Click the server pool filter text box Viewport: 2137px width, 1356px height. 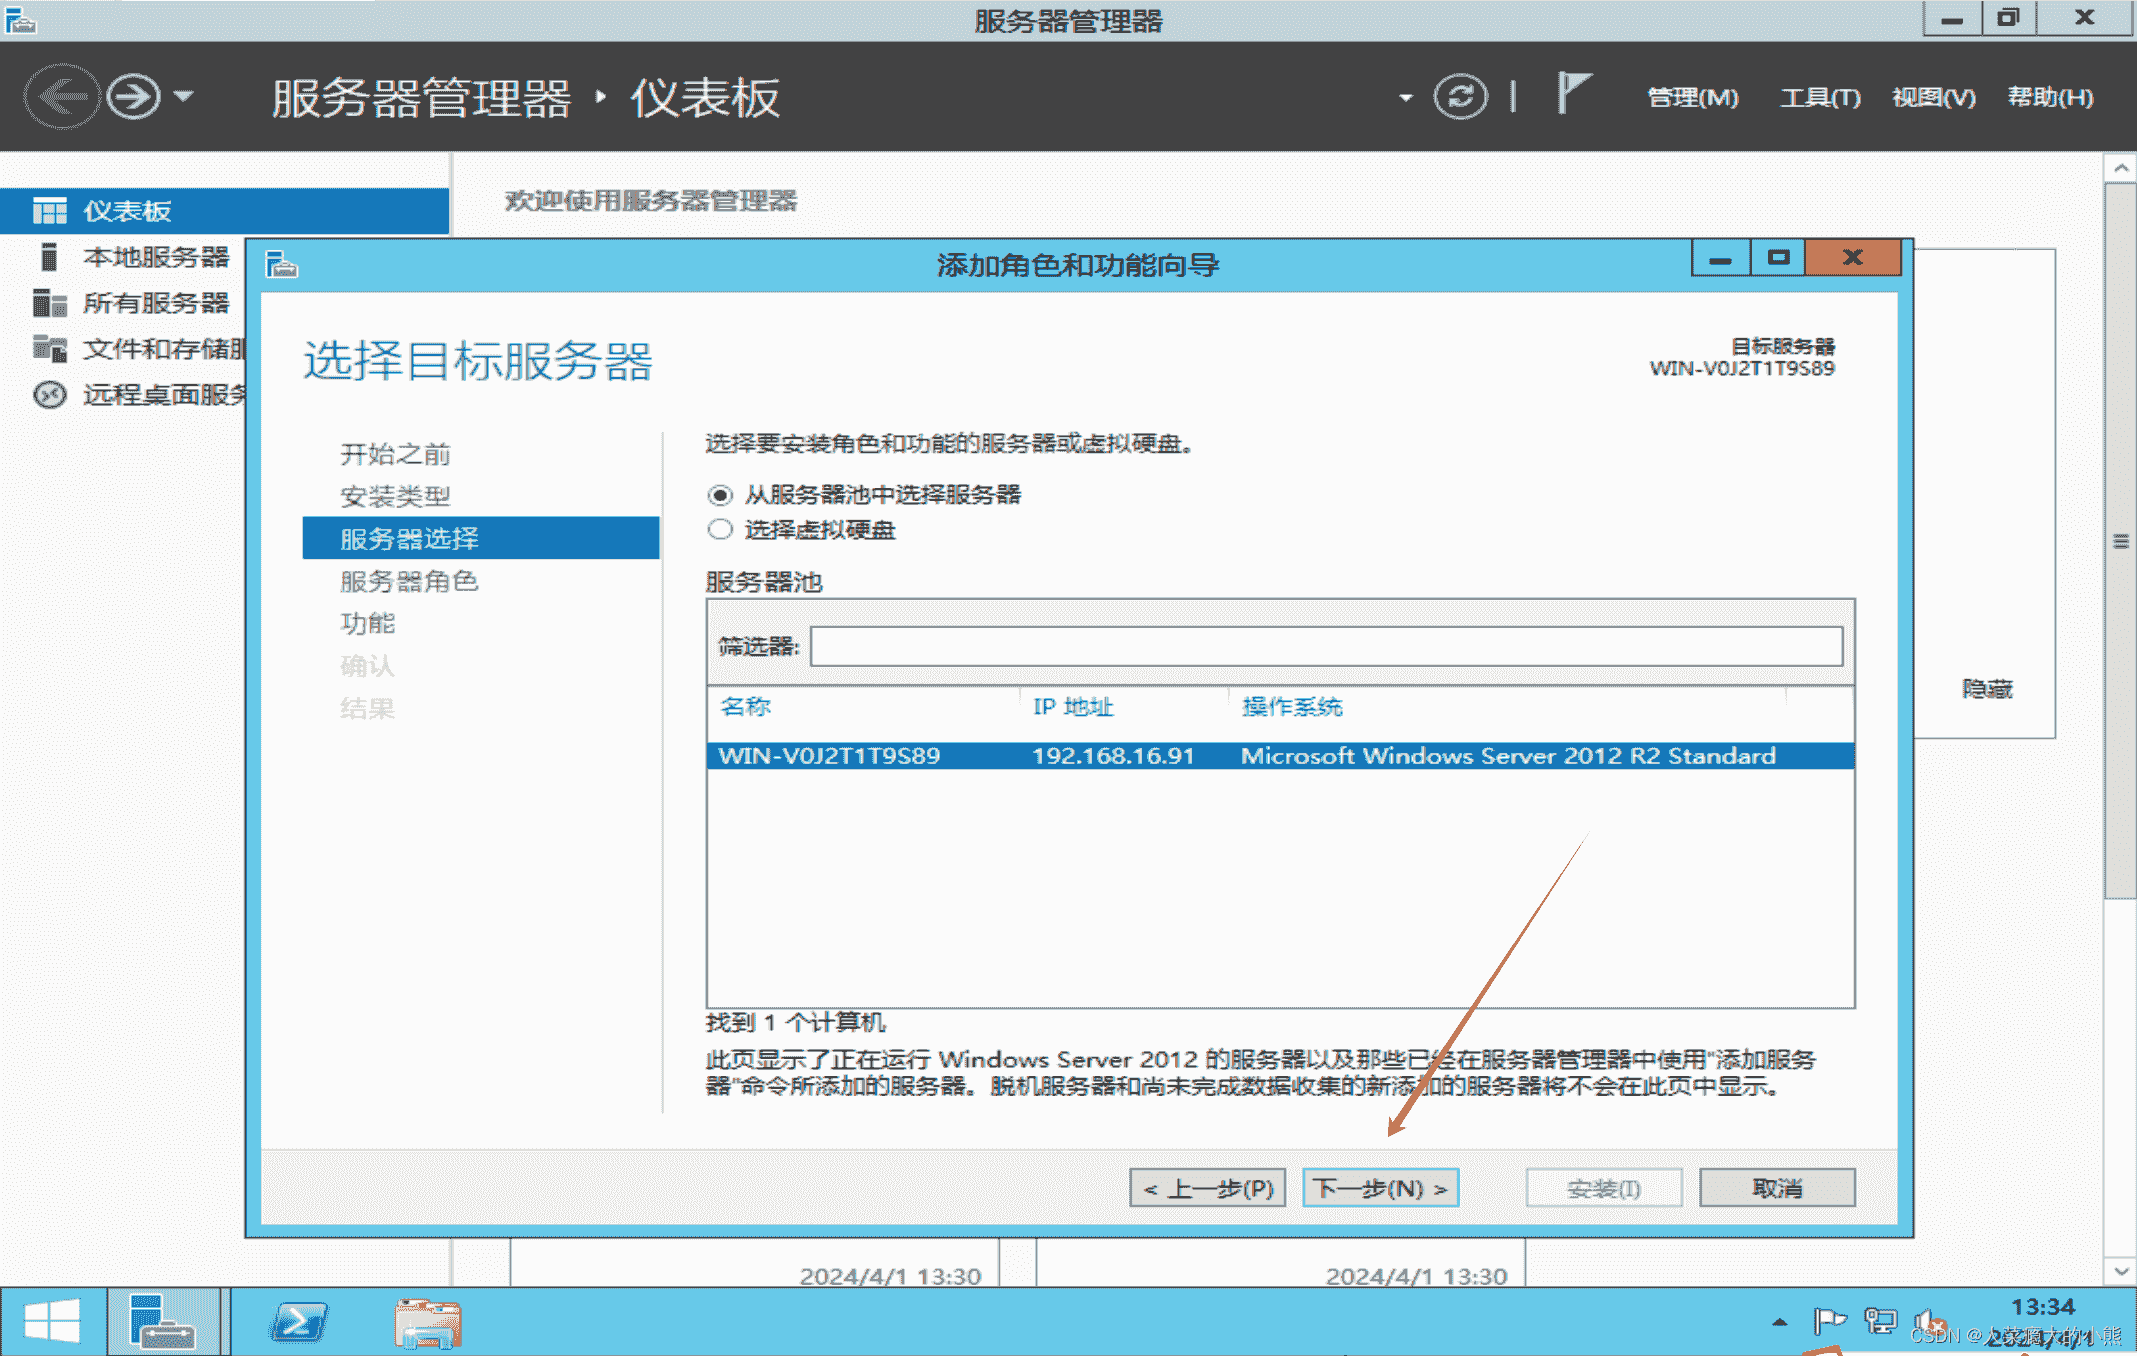pyautogui.click(x=1325, y=646)
